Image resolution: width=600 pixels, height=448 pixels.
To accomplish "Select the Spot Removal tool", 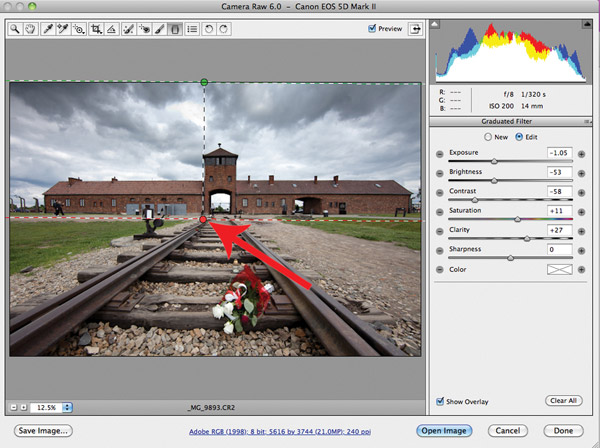I will coord(129,29).
